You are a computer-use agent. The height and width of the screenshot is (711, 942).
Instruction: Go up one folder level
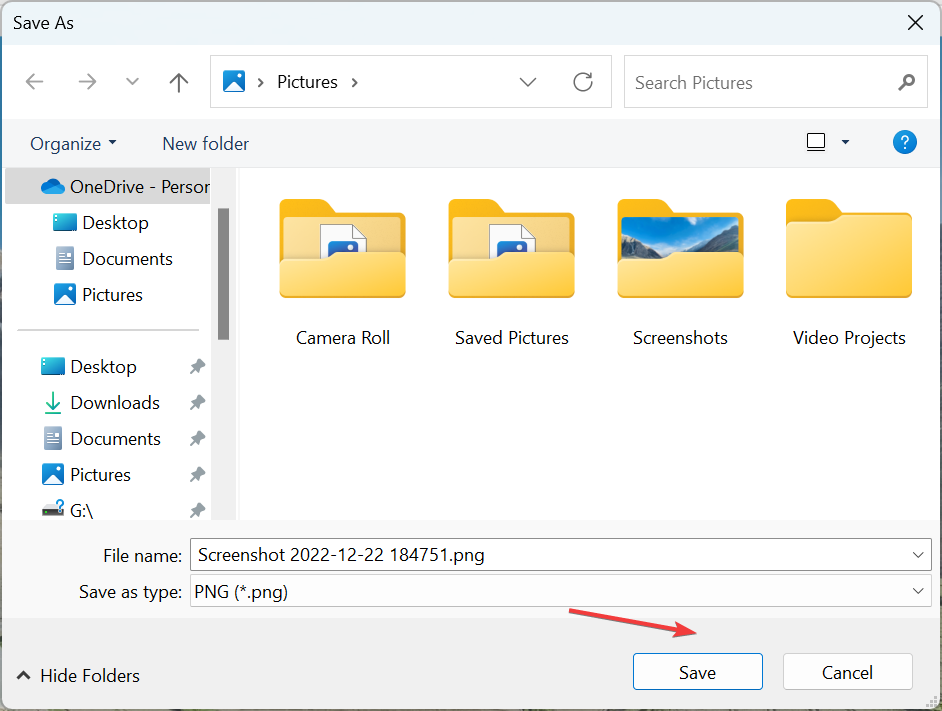[x=179, y=82]
